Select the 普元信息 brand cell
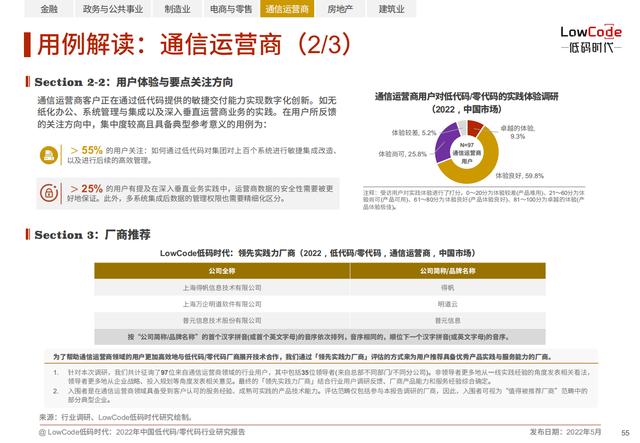 point(448,321)
